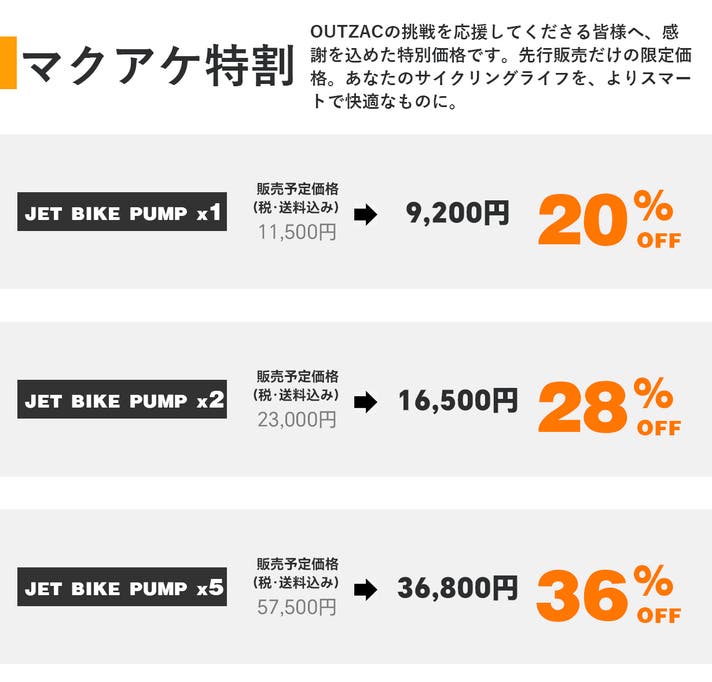712x682 pixels.
Task: Click the orange 20% OFF badge
Action: point(609,220)
